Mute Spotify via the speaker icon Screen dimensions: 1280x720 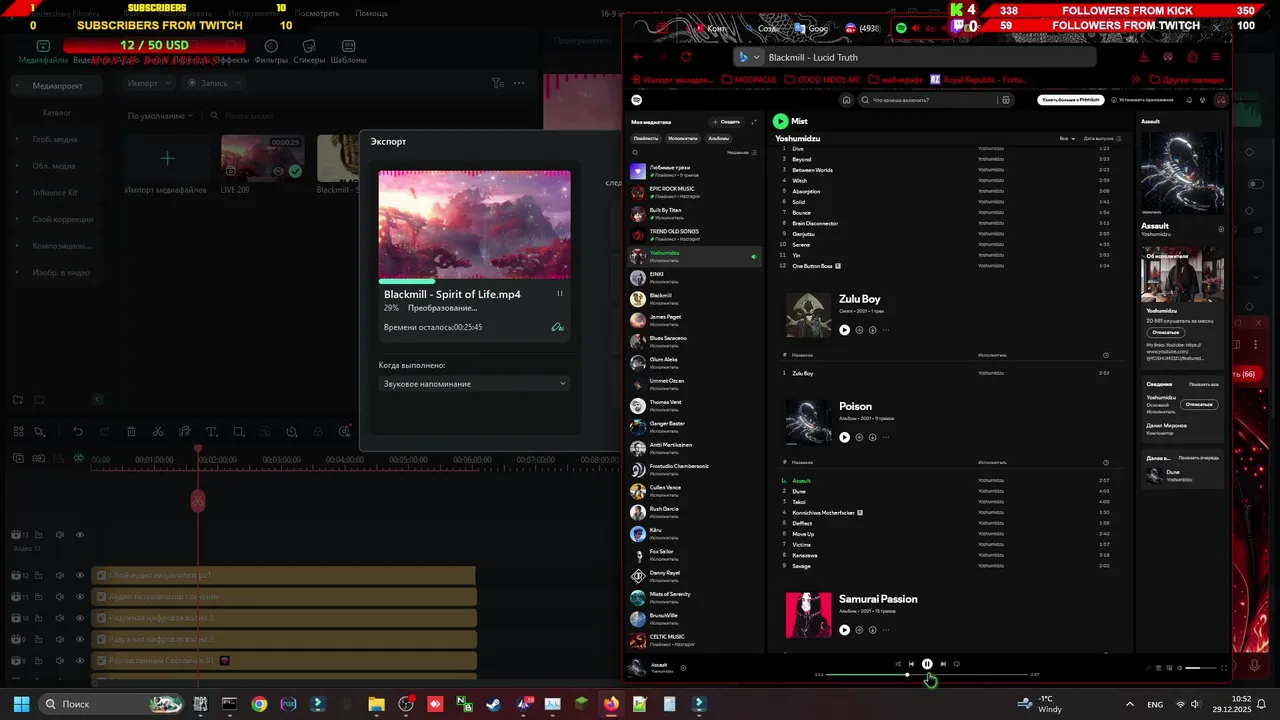click(1180, 668)
